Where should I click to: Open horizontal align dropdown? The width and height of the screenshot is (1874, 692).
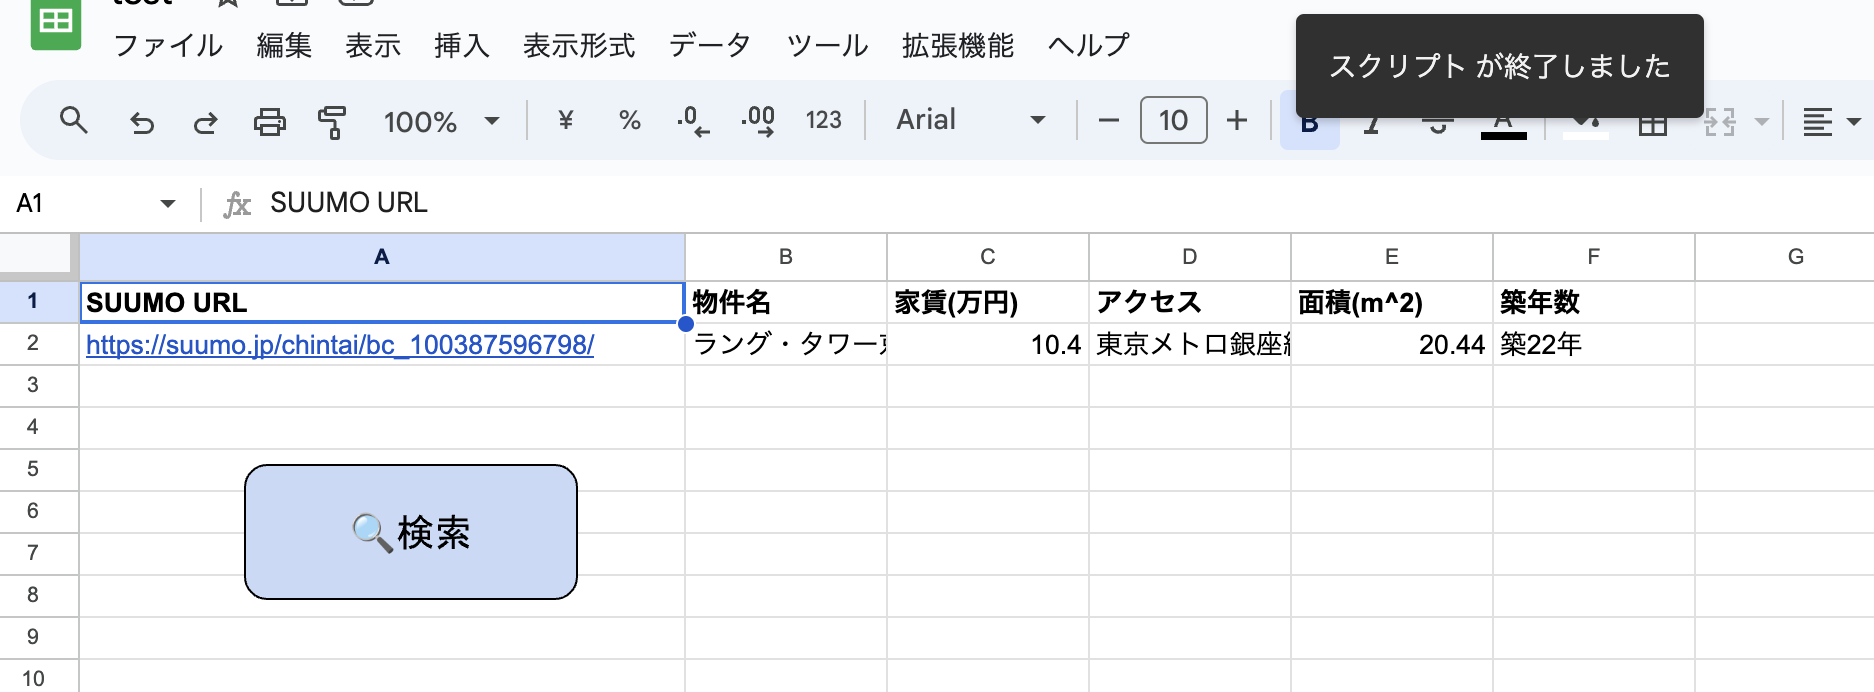click(x=1830, y=122)
